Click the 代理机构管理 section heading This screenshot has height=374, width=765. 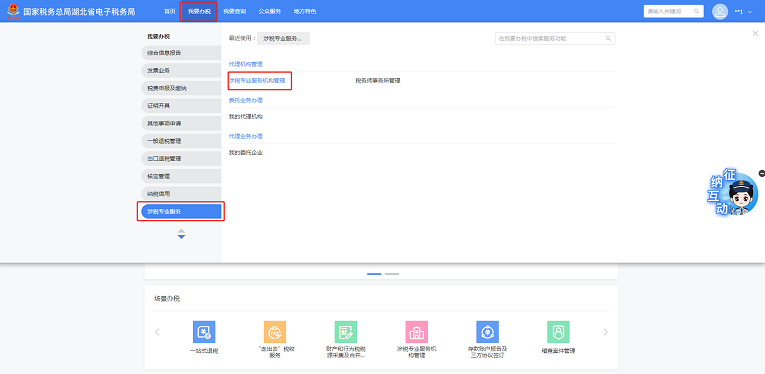(x=246, y=64)
